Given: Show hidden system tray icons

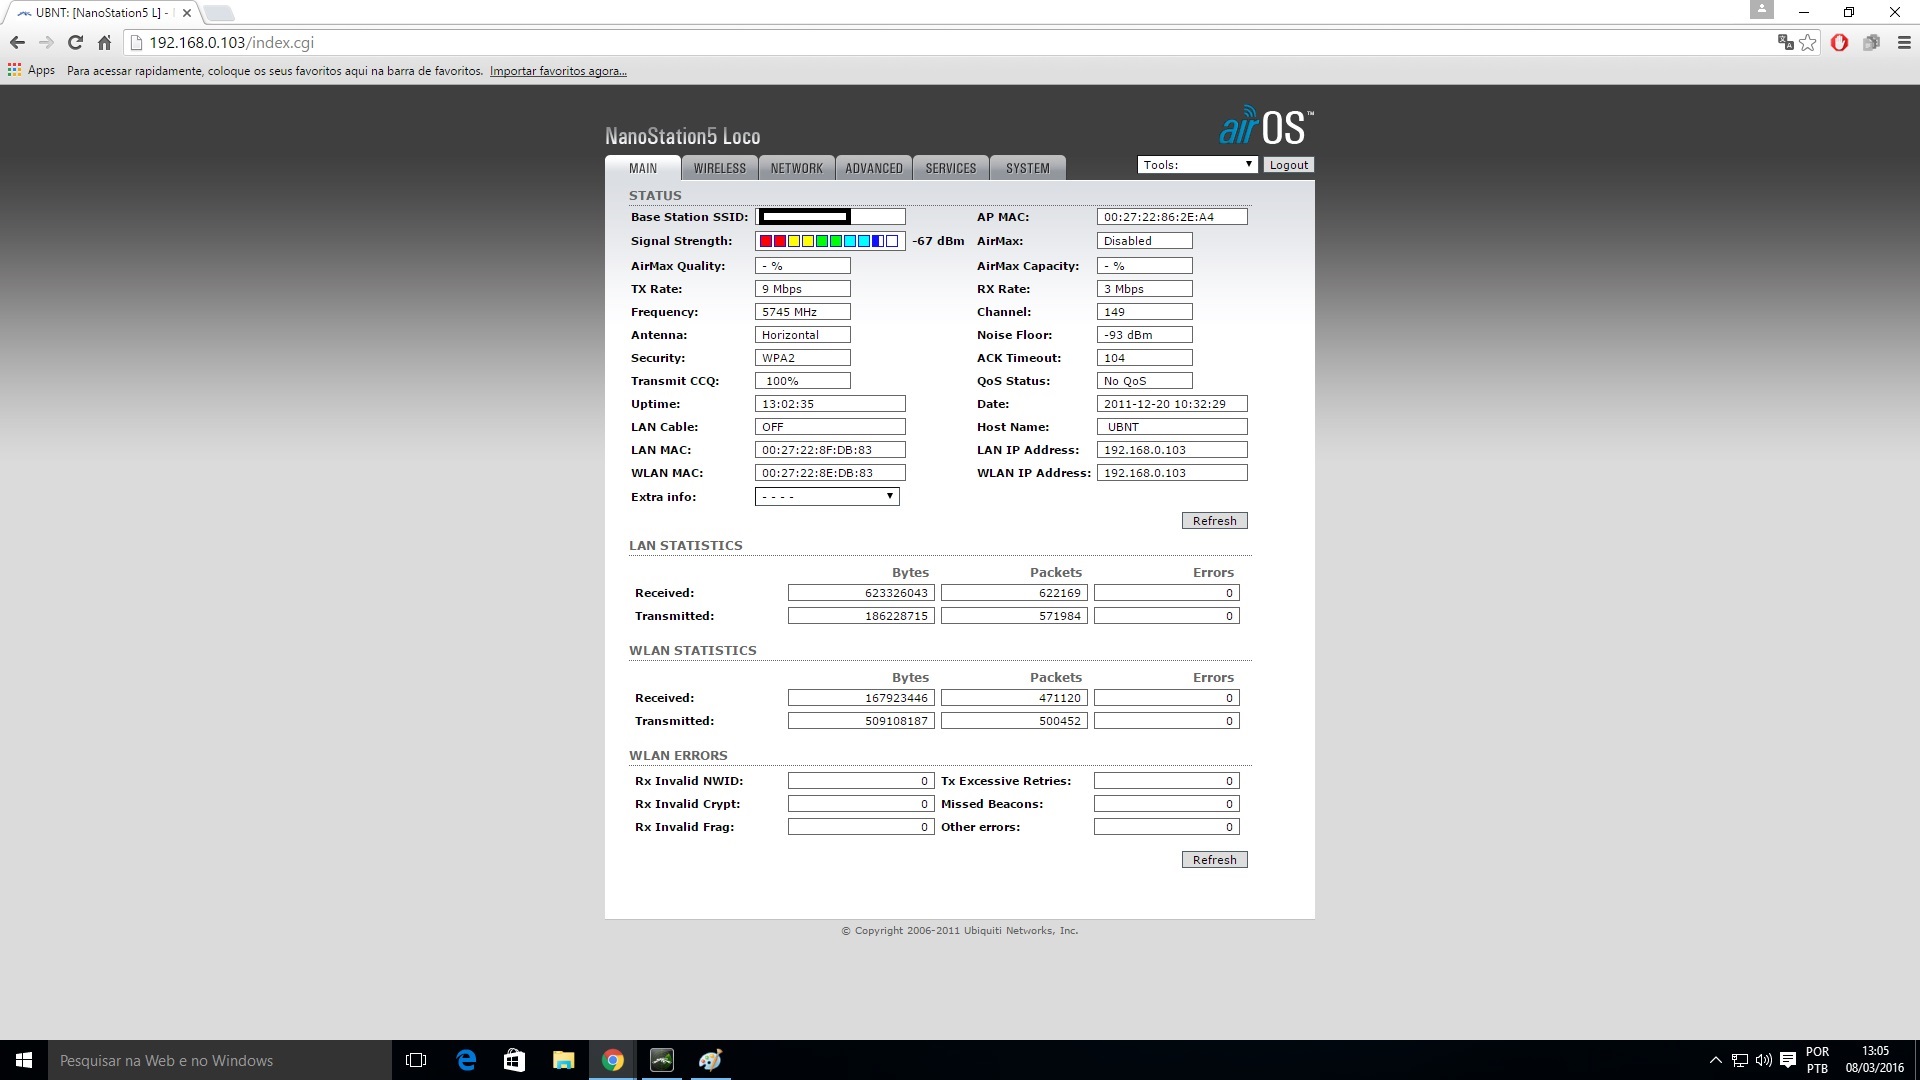Looking at the screenshot, I should [x=1716, y=1060].
